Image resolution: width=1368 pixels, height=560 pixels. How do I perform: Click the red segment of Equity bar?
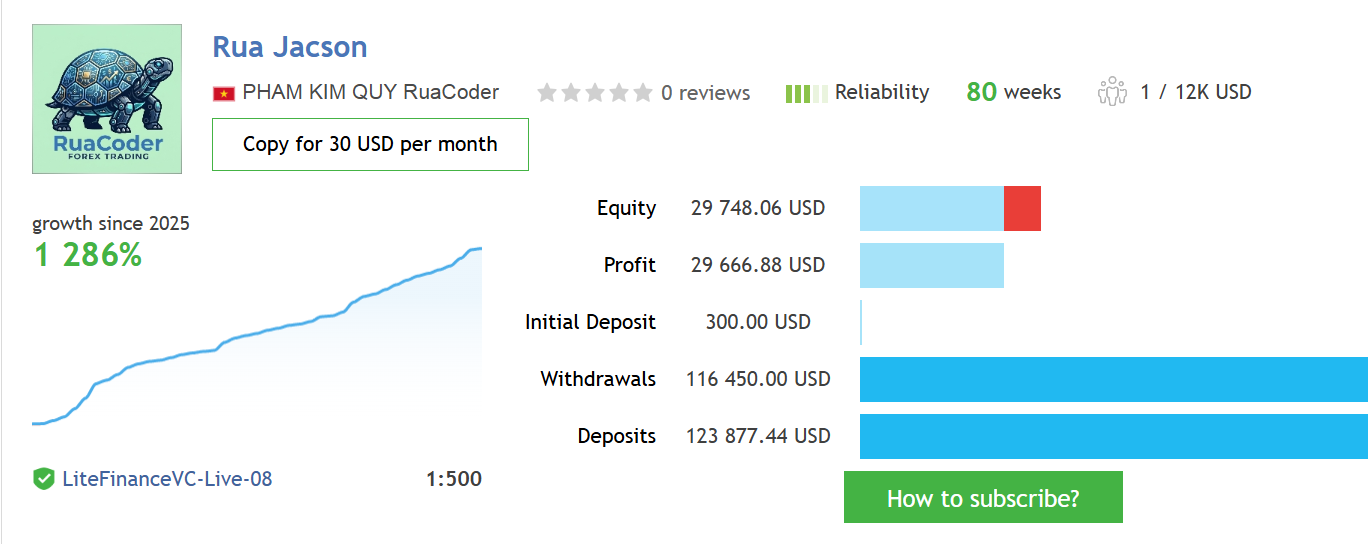click(x=1022, y=208)
